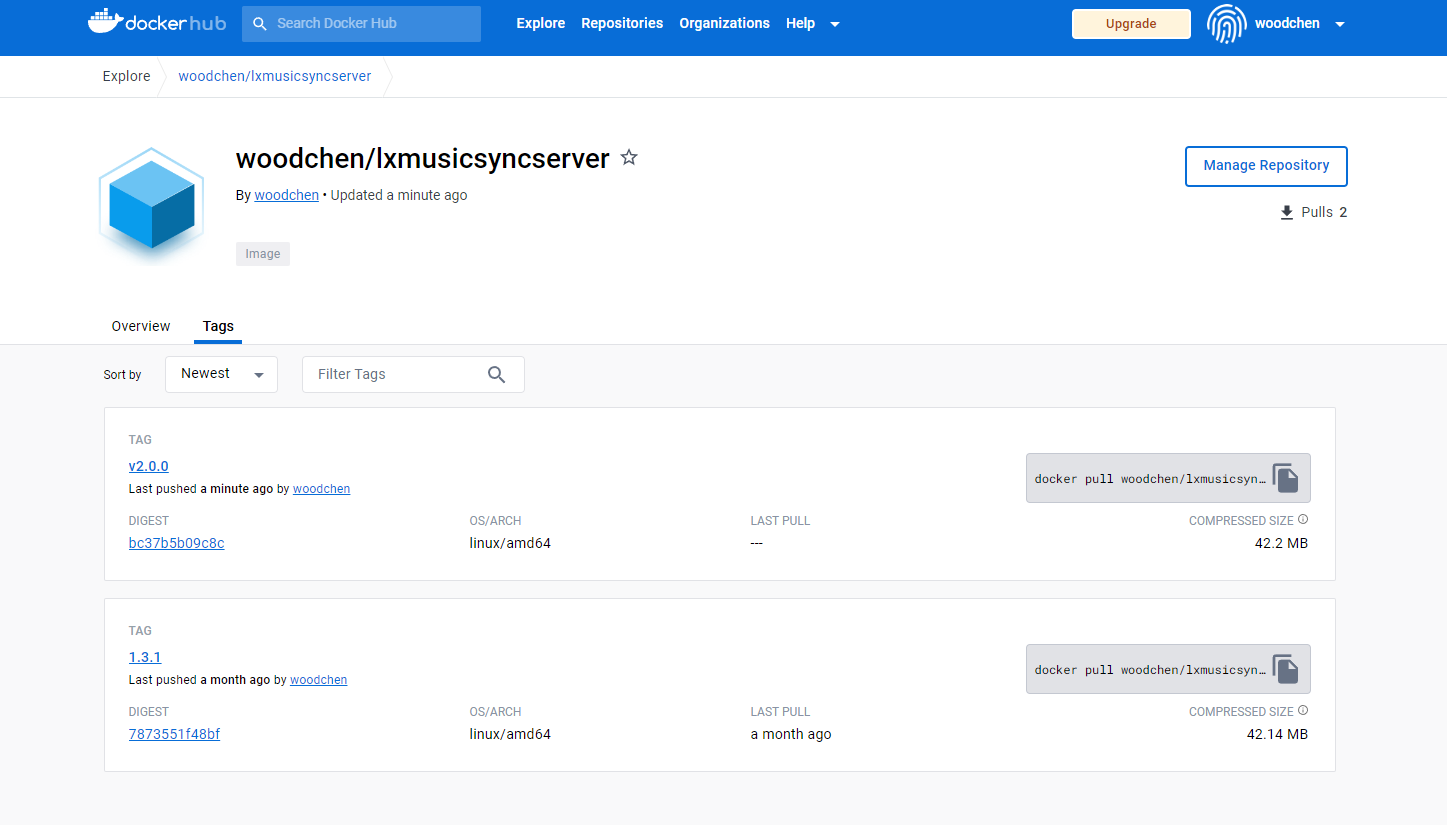
Task: Click the Upgrade button
Action: click(1131, 24)
